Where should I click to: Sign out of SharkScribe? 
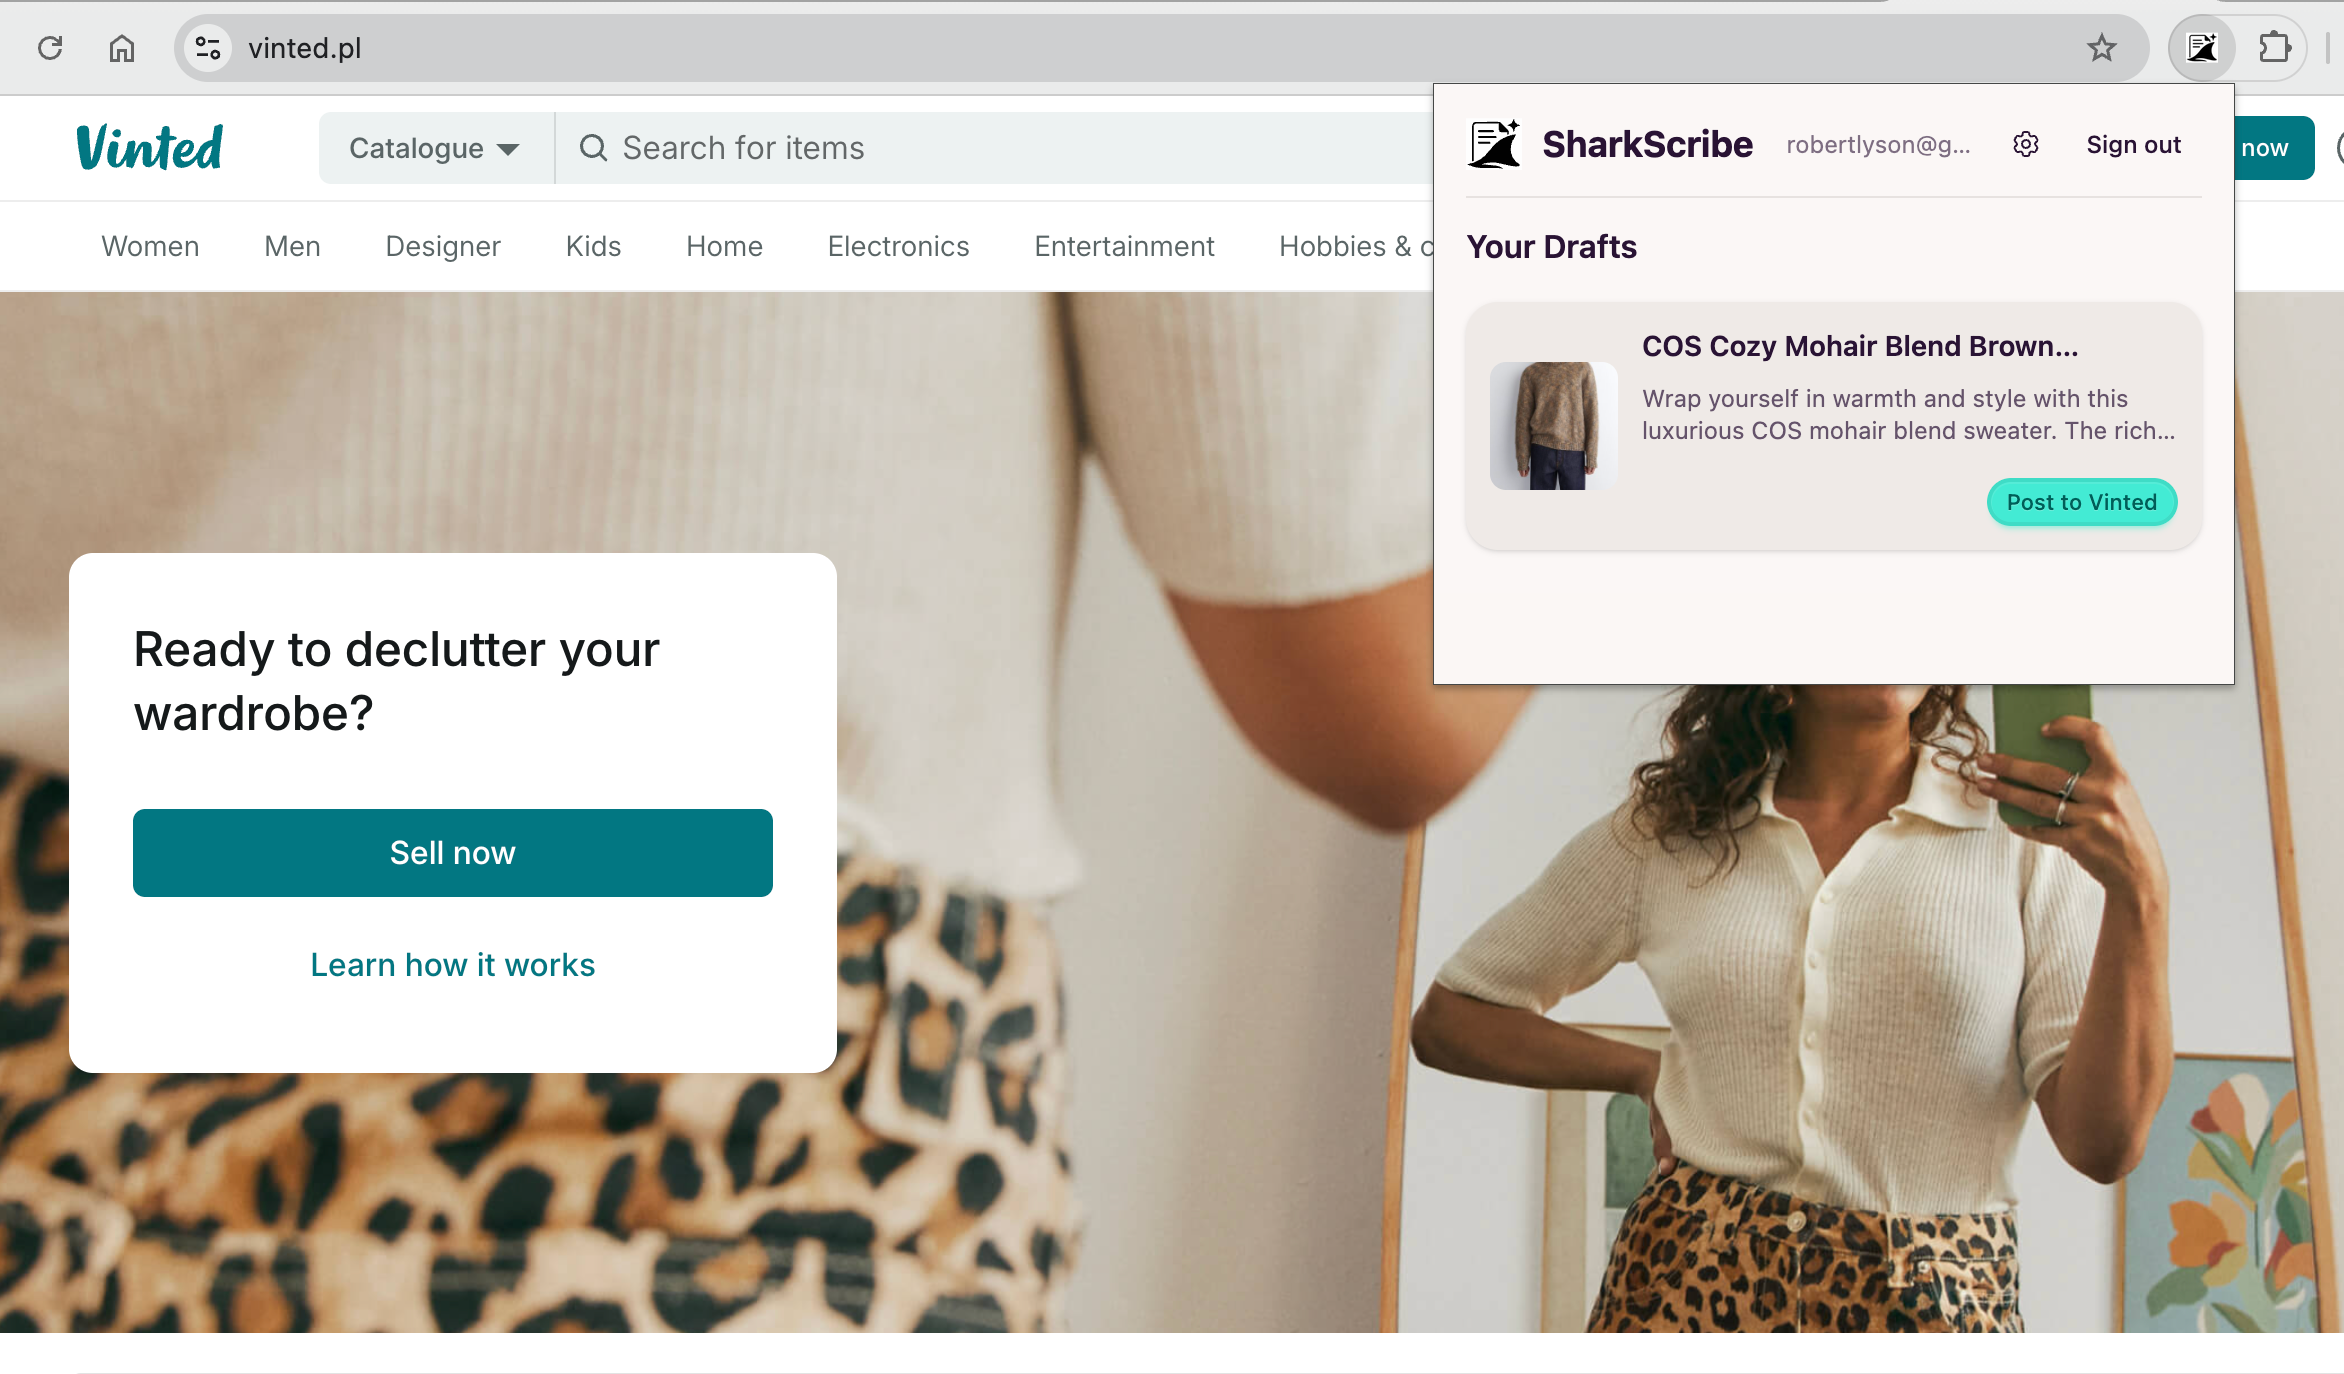[x=2133, y=144]
